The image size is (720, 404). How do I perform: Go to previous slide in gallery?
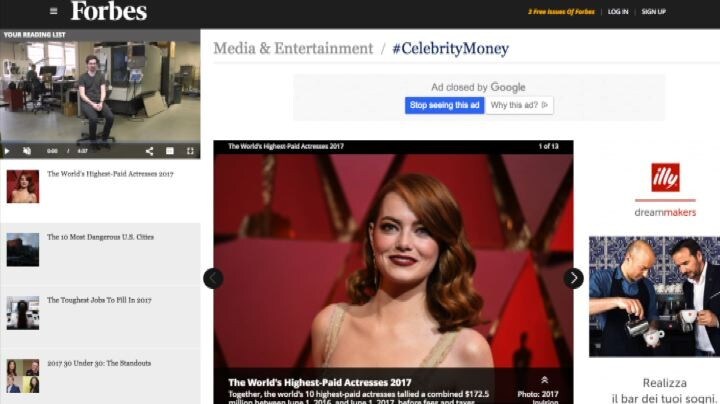[x=213, y=278]
